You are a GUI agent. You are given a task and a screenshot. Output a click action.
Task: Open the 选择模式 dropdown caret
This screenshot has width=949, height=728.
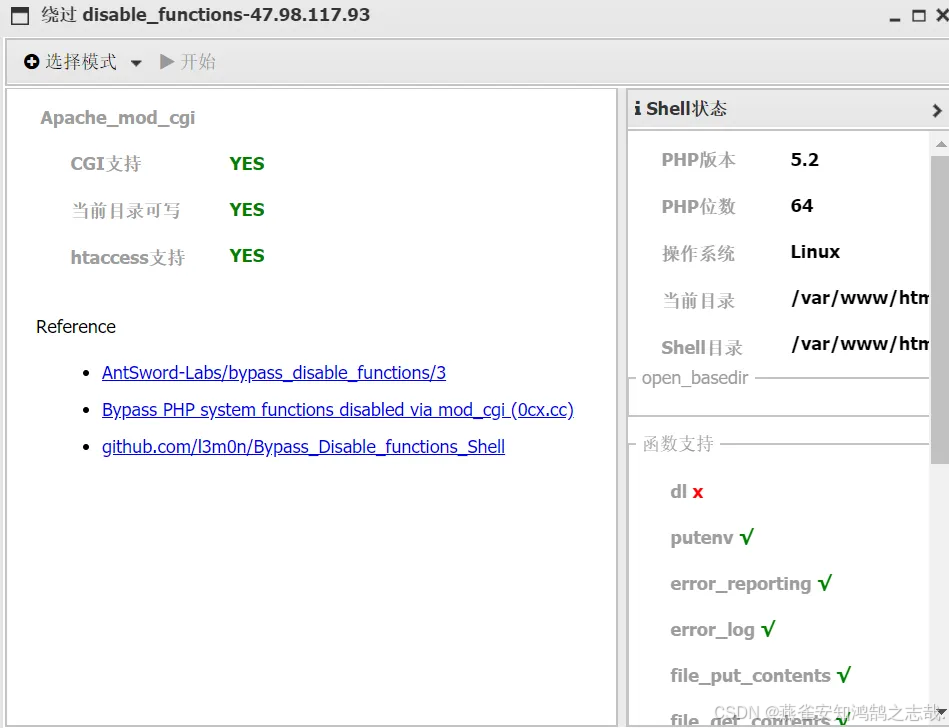pos(136,61)
